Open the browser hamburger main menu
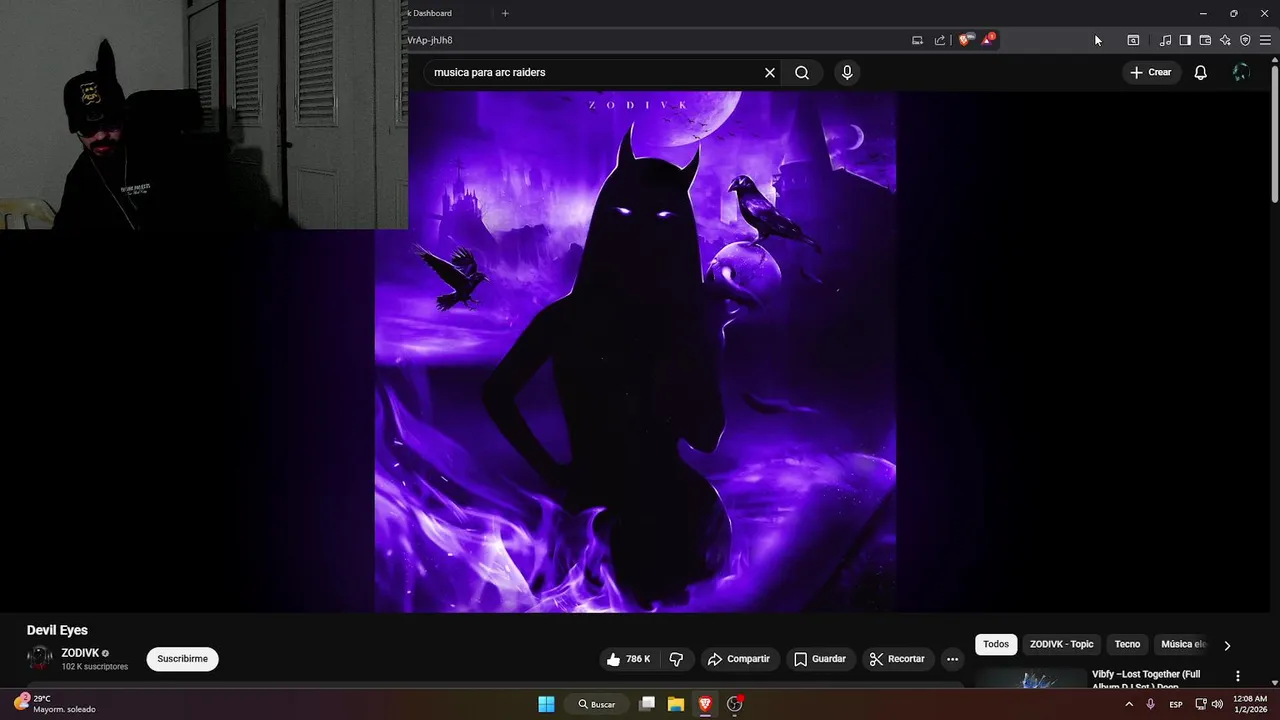Screen dimensions: 1280x720 click(1265, 40)
